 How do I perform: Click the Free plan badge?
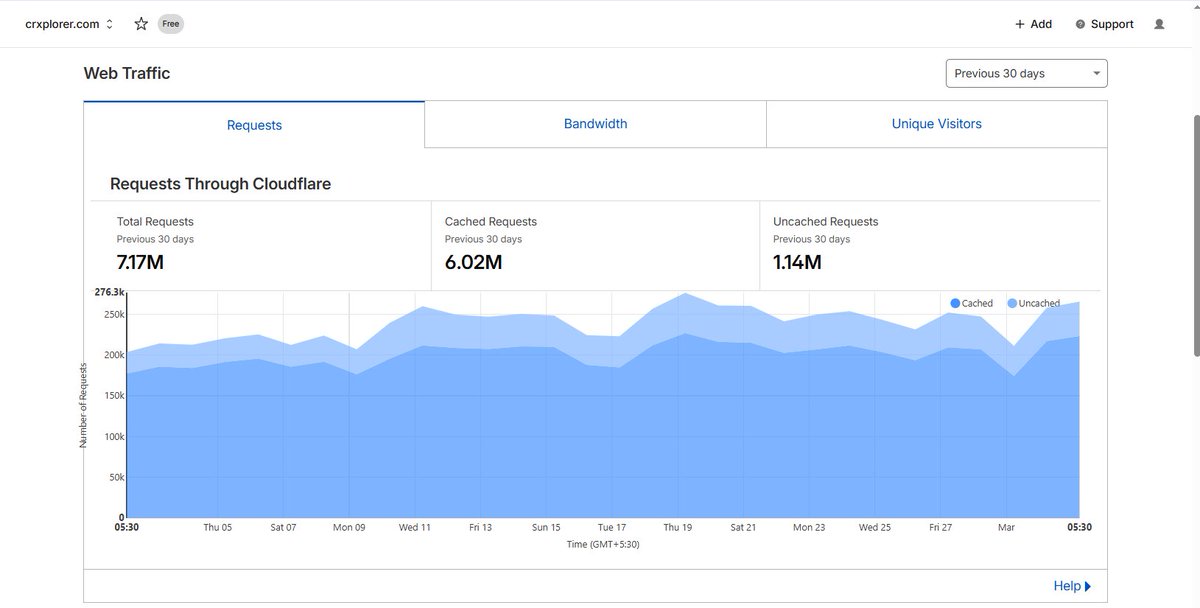(x=170, y=24)
